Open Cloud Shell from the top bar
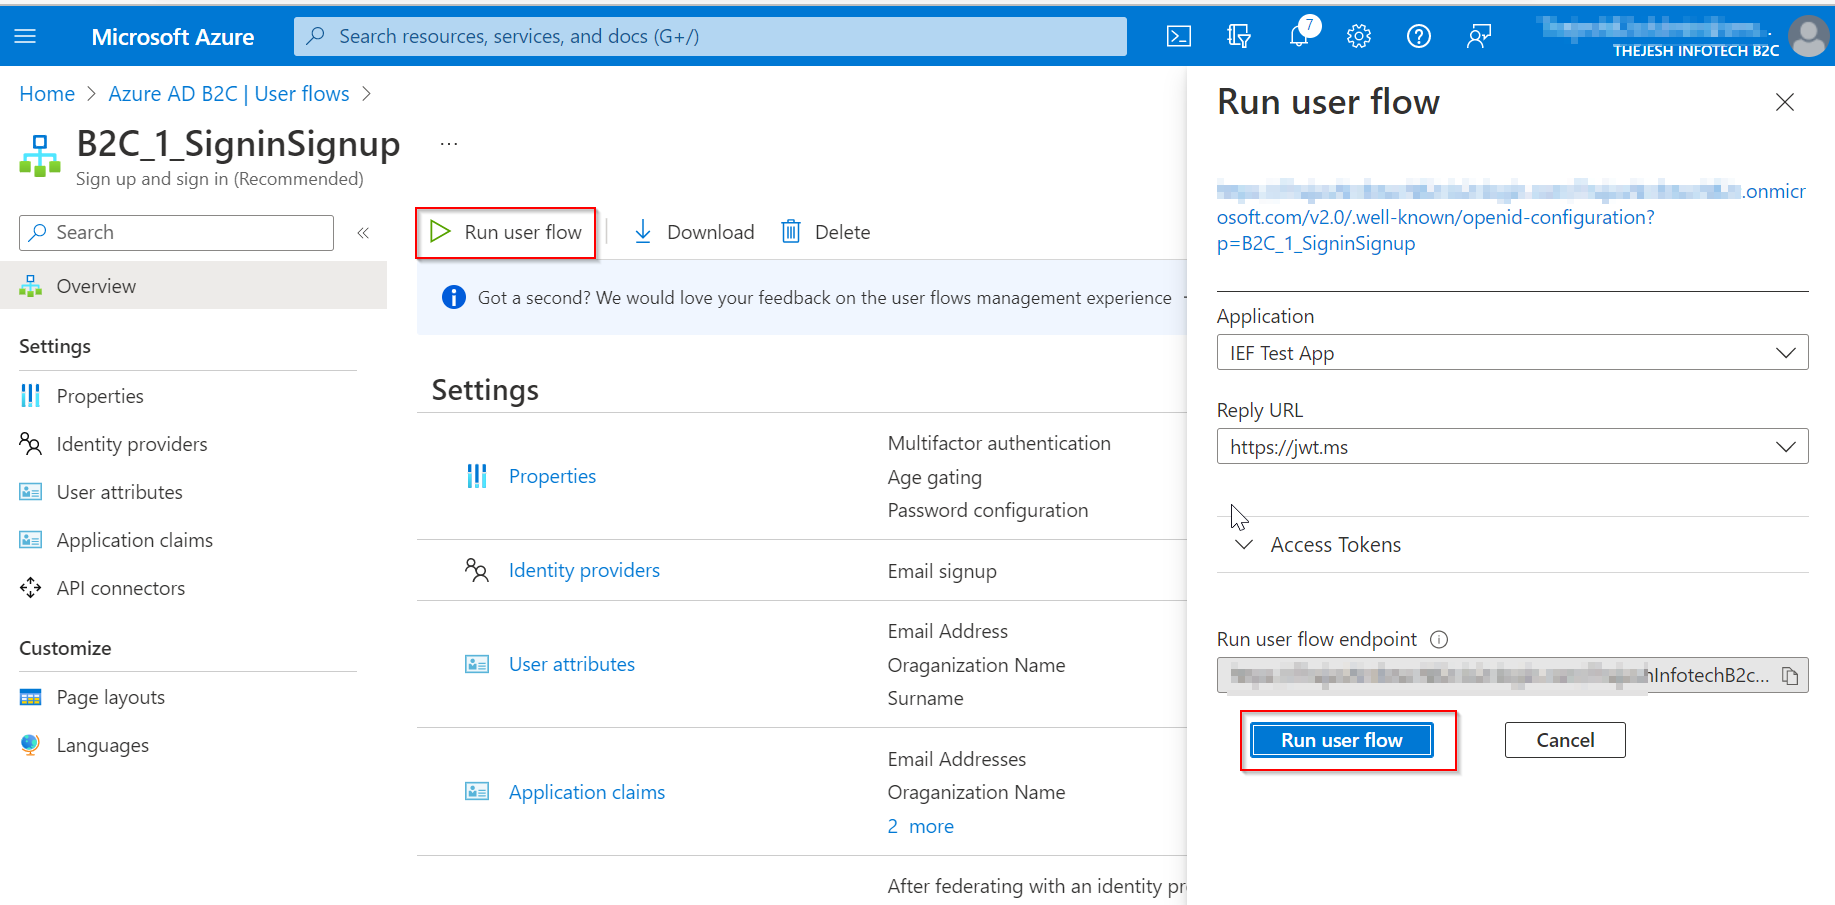The image size is (1835, 905). coord(1179,37)
